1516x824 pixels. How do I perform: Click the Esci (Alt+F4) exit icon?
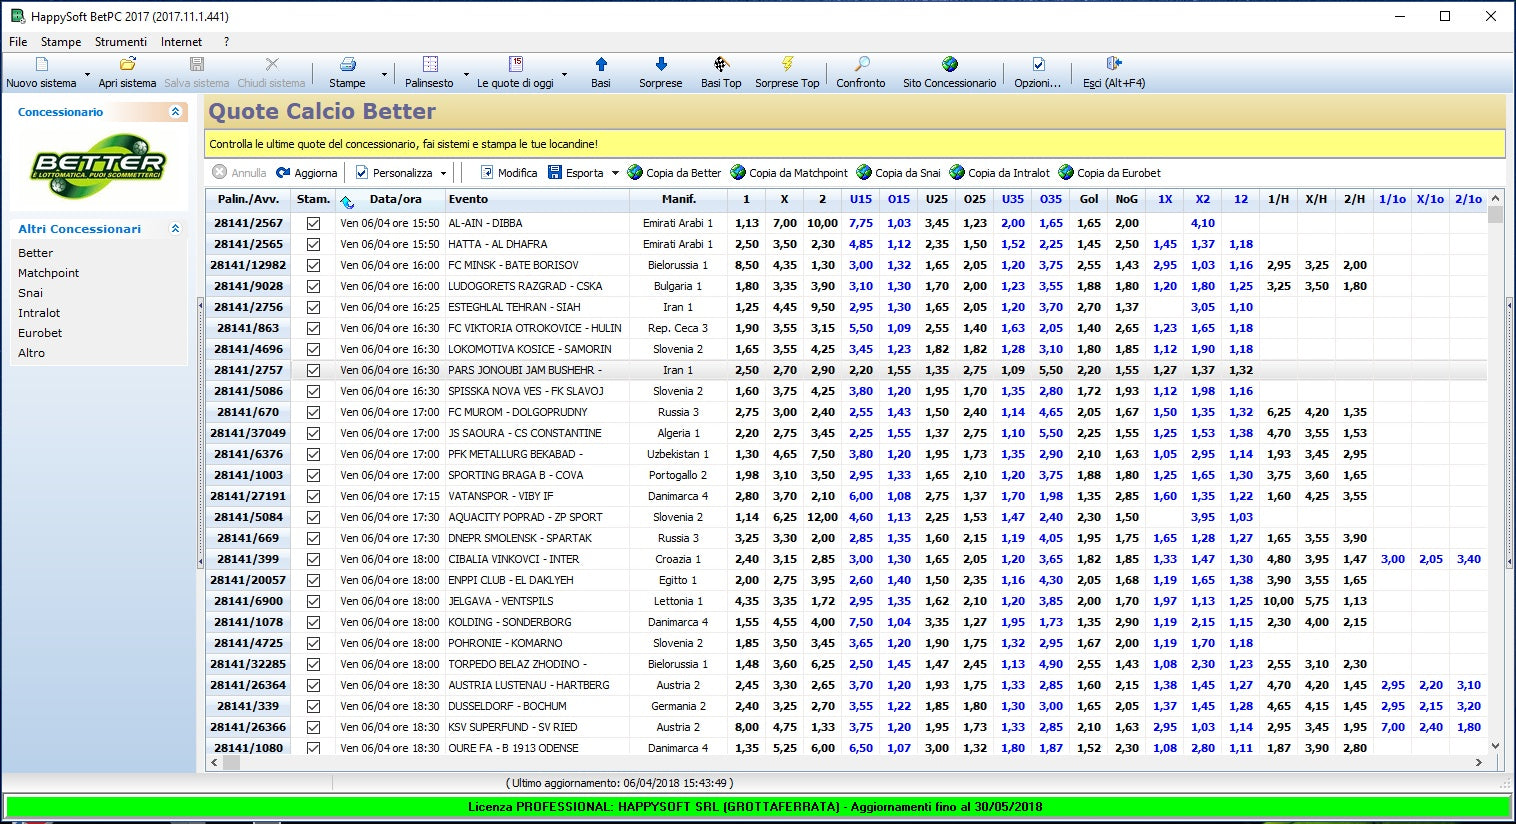(1114, 64)
